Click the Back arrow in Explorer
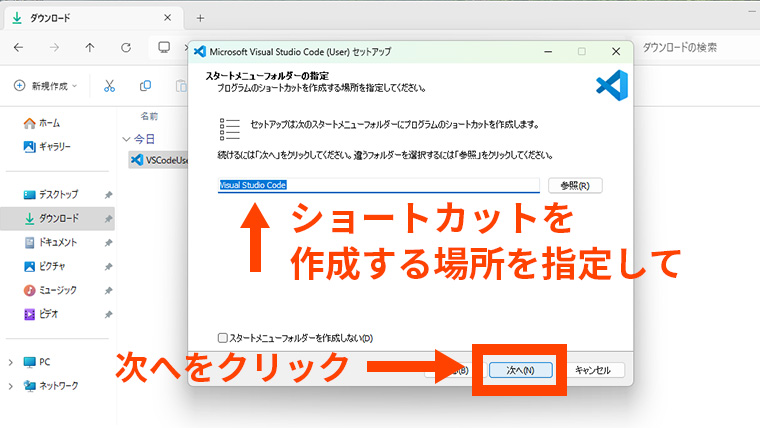 coord(19,47)
